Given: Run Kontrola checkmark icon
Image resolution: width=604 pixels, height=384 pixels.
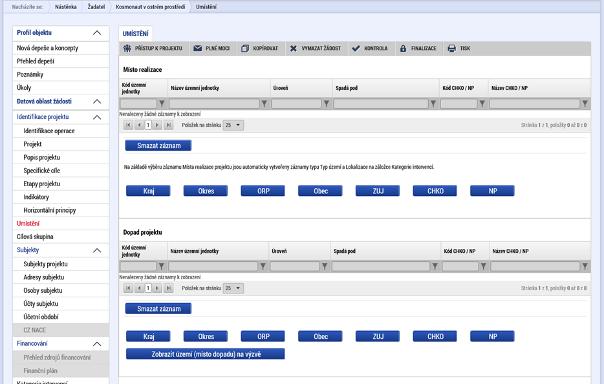Looking at the screenshot, I should coord(356,48).
